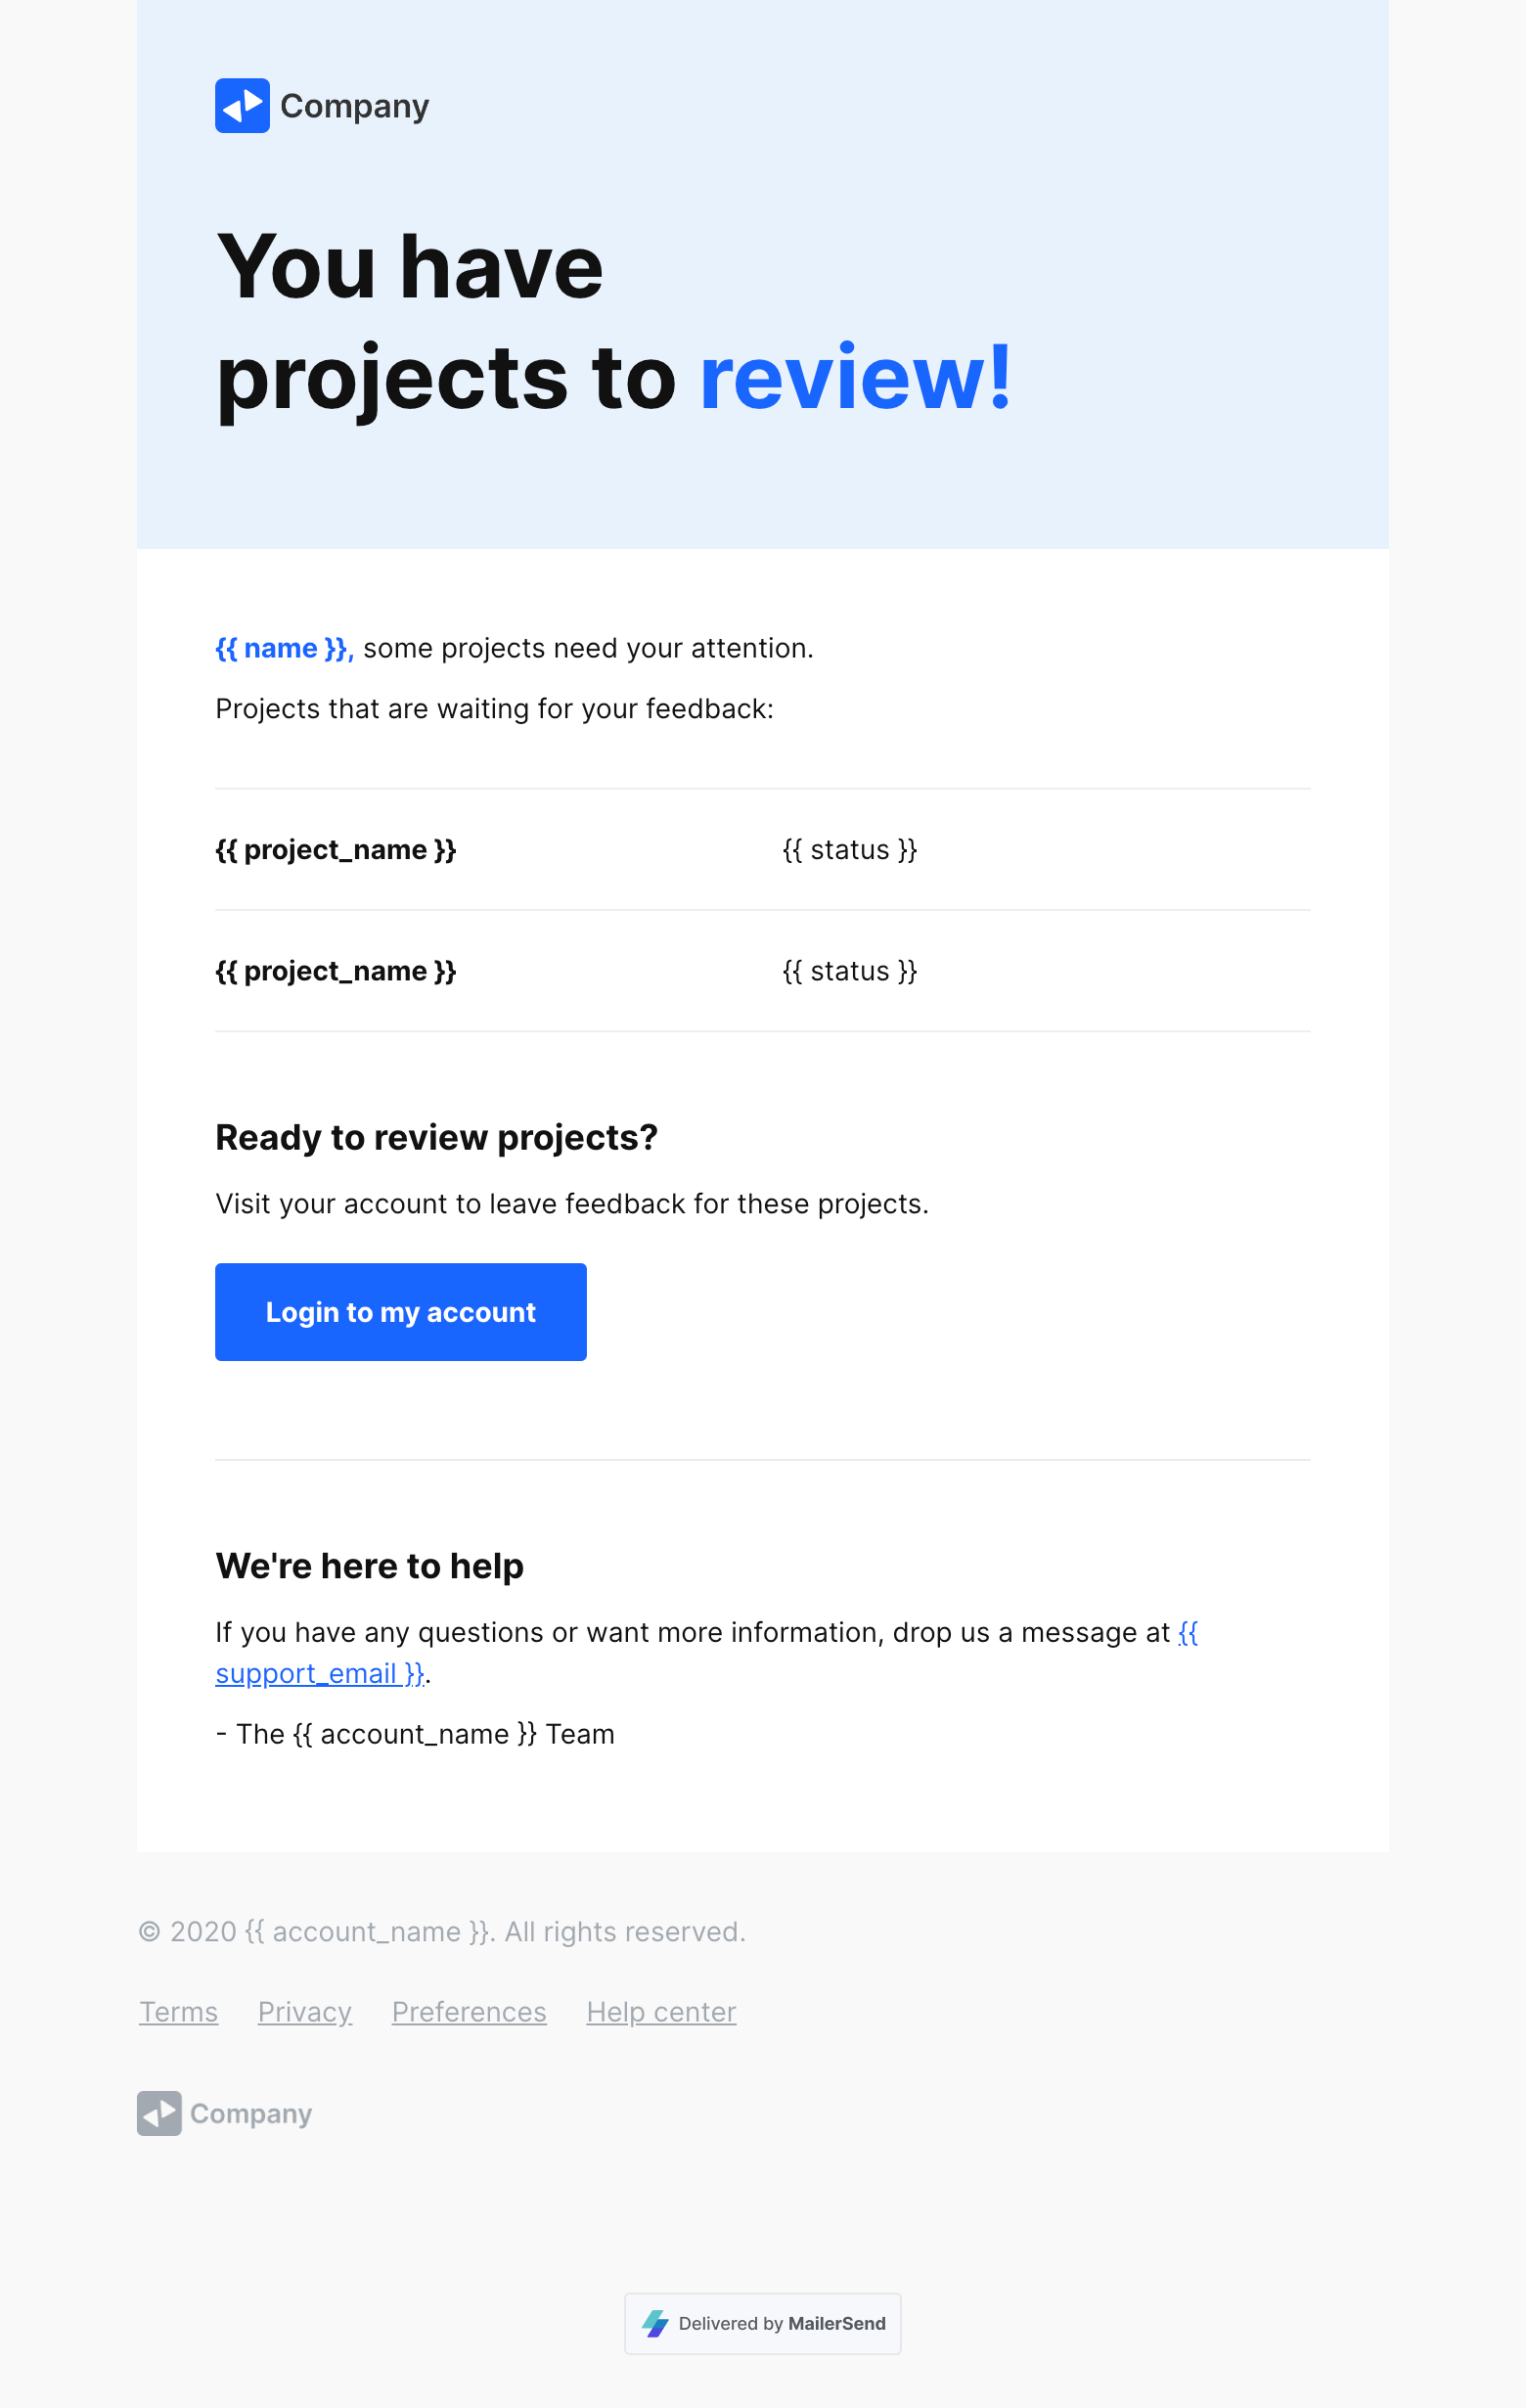
Task: Click the copyright 2020 account_name text
Action: pyautogui.click(x=442, y=1932)
